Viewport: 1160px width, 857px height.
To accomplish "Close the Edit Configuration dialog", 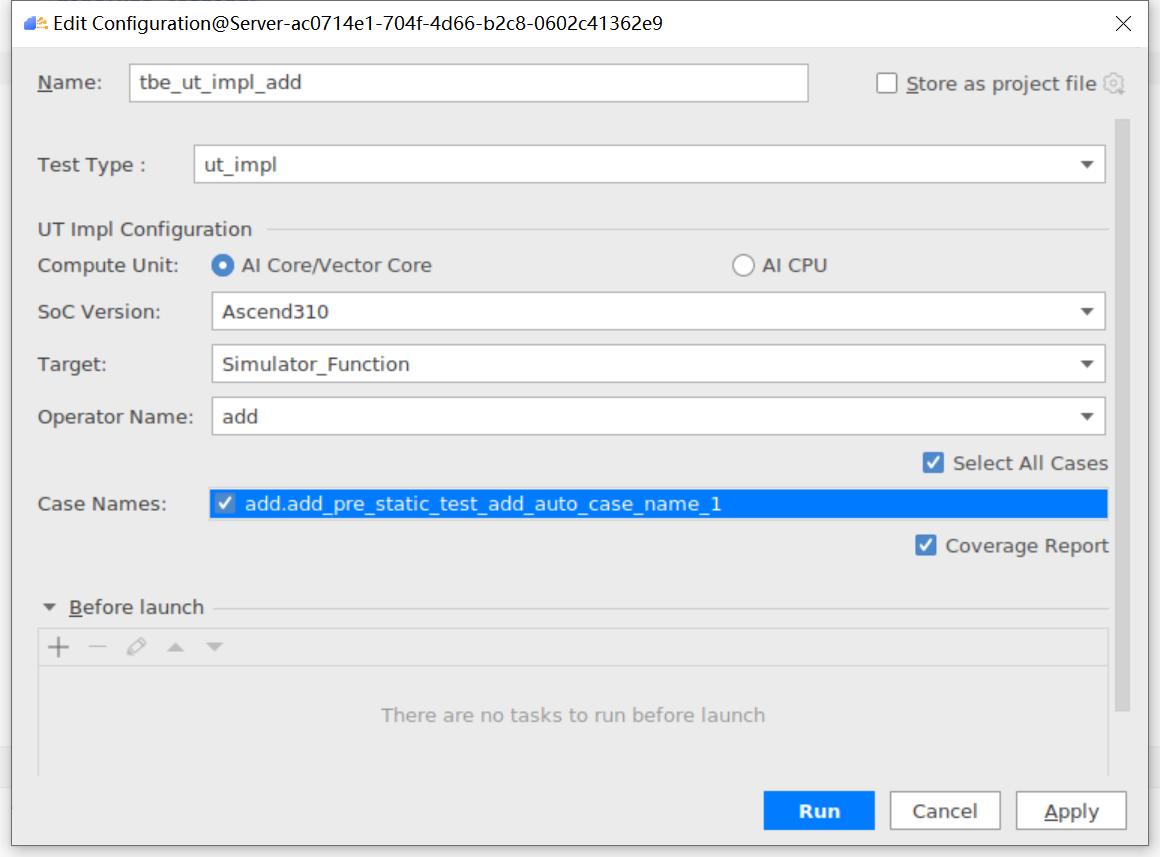I will point(1123,24).
